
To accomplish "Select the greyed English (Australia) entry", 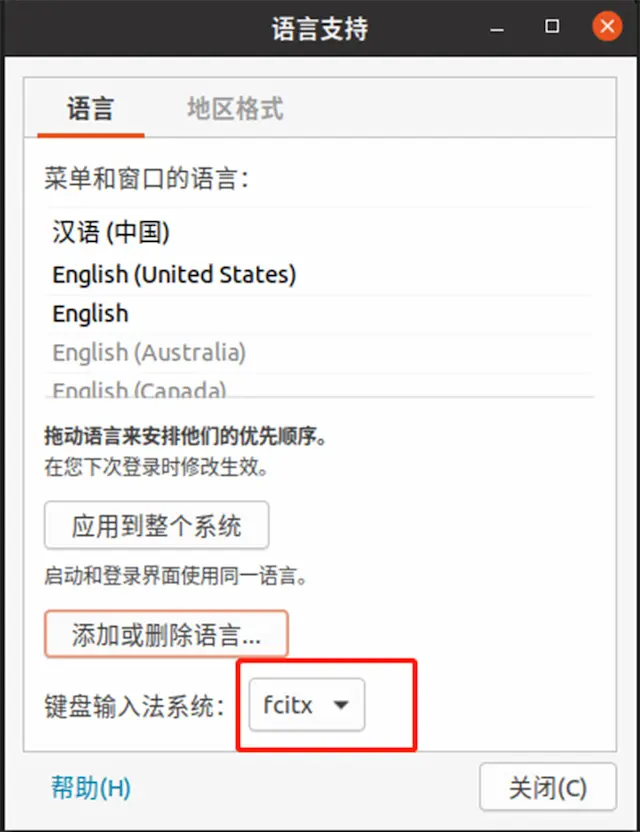I will pos(319,353).
